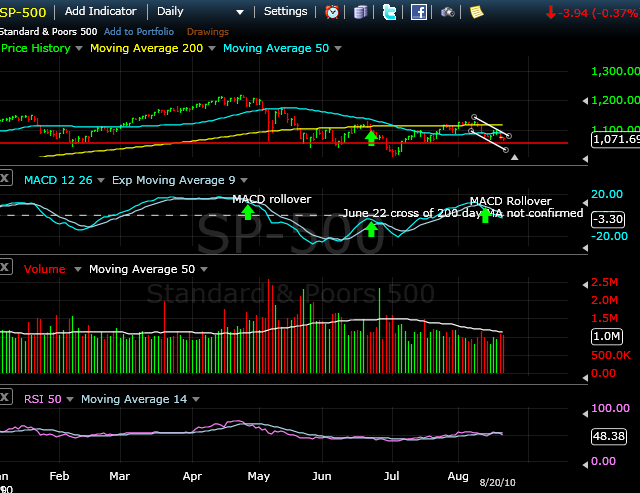
Task: Open the MACD 12 26 dropdown
Action: point(101,178)
